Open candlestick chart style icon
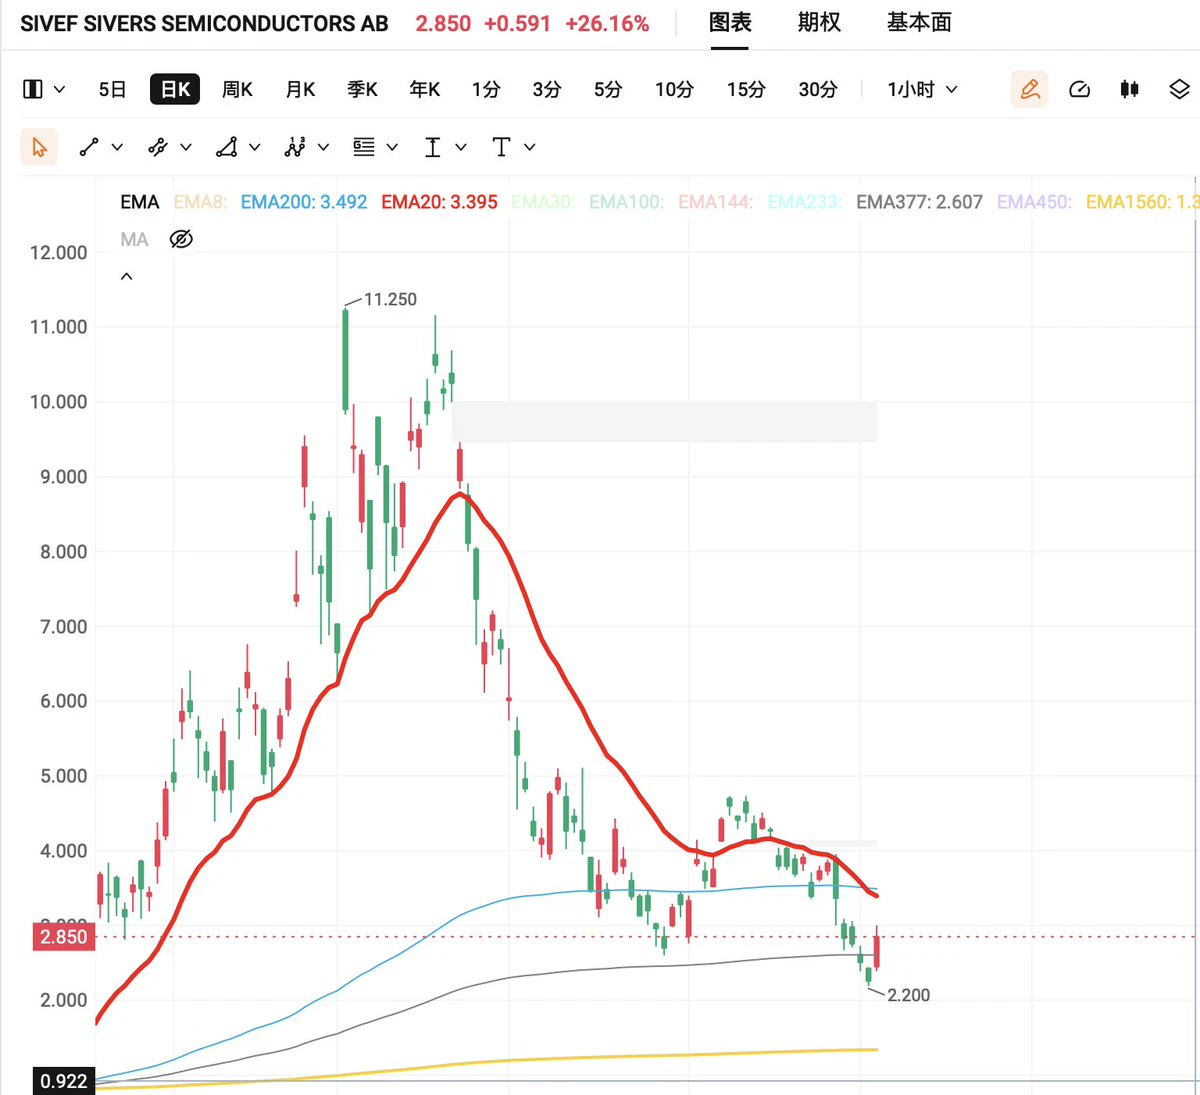Screen dimensions: 1200x1095 1129,89
